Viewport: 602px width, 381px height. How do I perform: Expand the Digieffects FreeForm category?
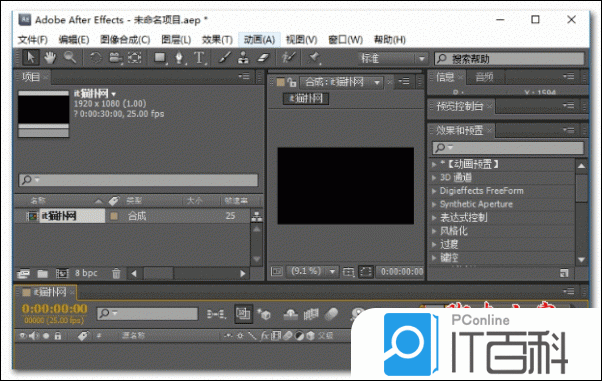tap(434, 191)
